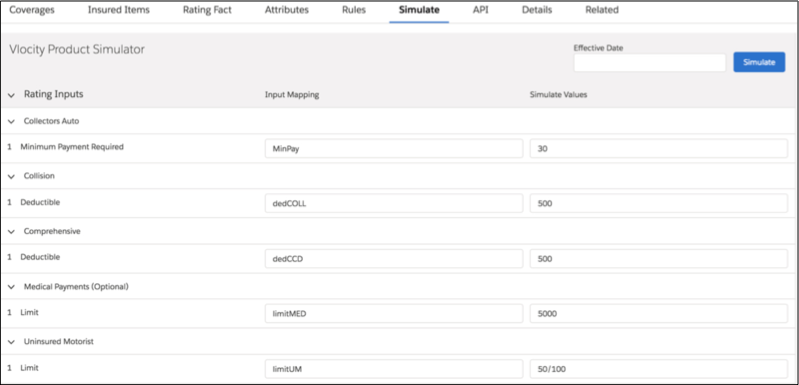The image size is (799, 385).
Task: Open the Related tab
Action: point(602,10)
